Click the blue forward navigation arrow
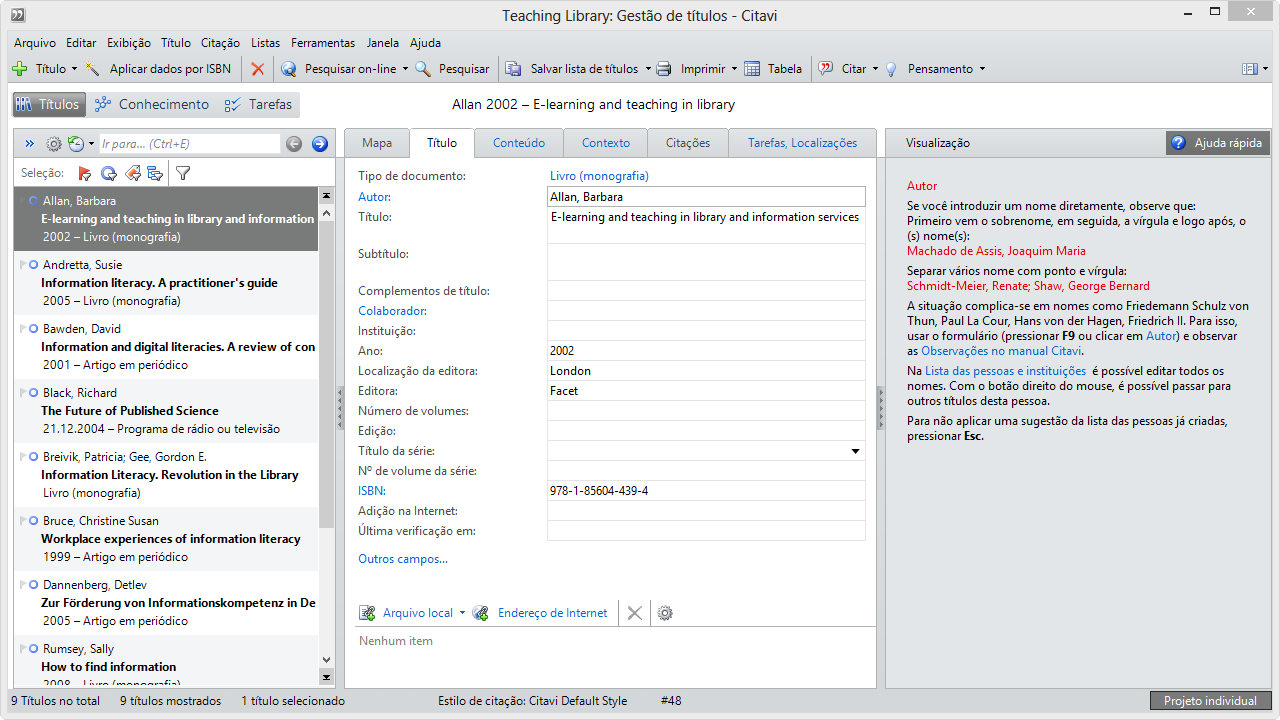Viewport: 1280px width, 720px height. tap(320, 144)
